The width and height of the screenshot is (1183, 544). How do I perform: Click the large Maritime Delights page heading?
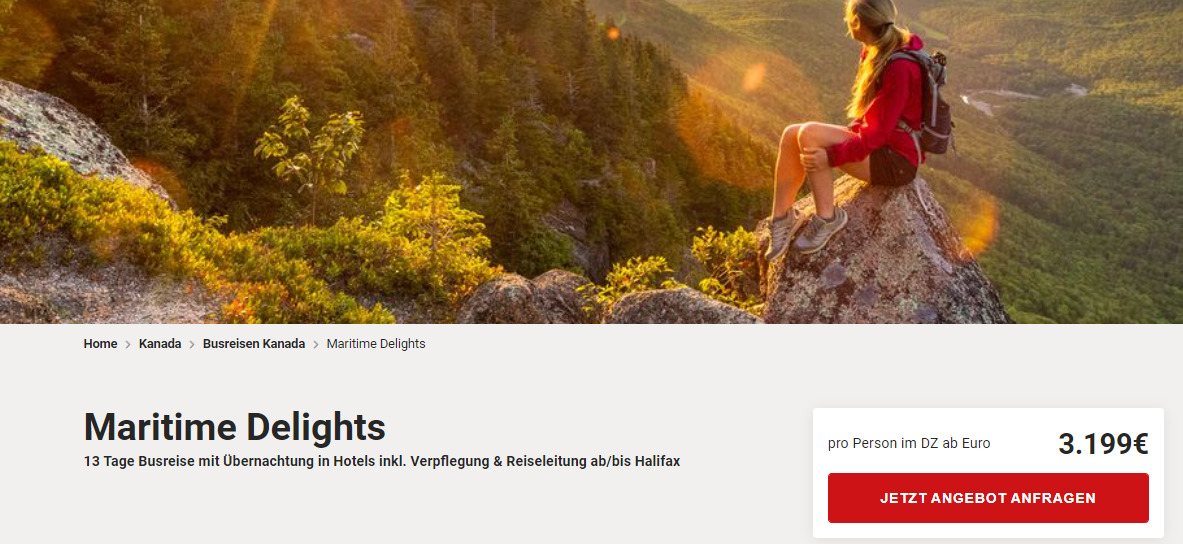[235, 427]
